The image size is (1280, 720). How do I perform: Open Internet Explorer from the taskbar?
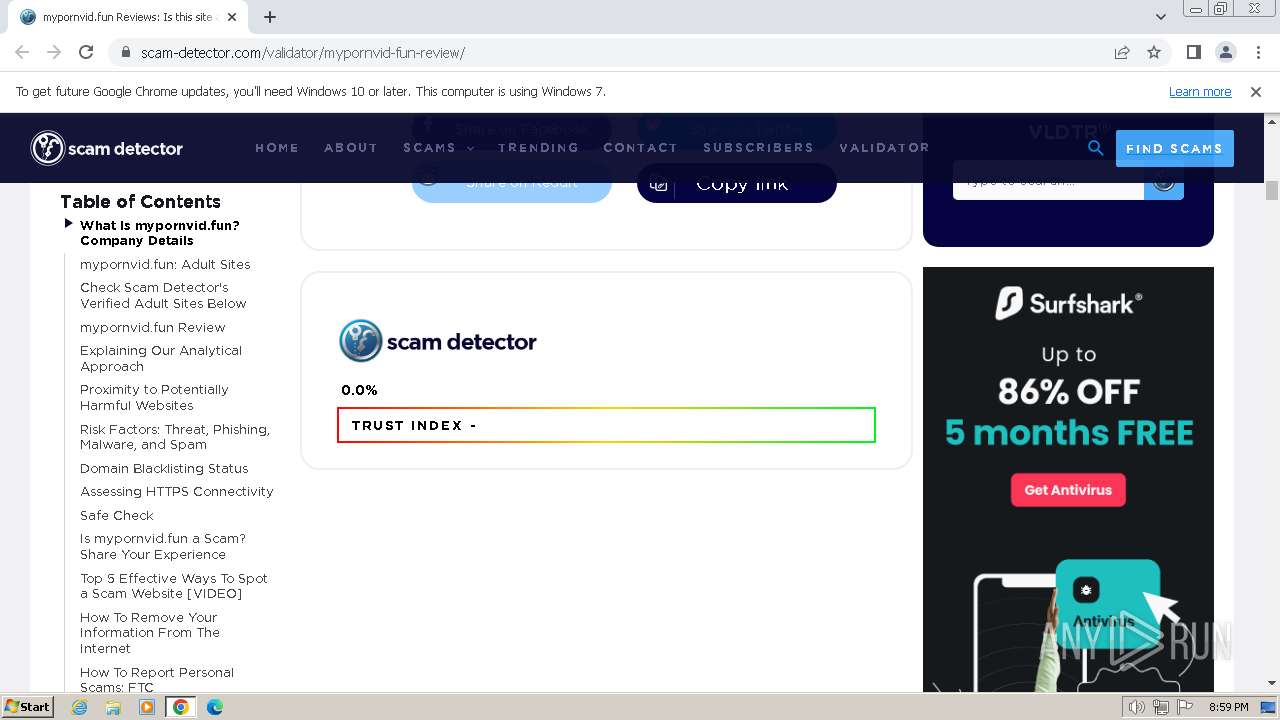tap(79, 707)
